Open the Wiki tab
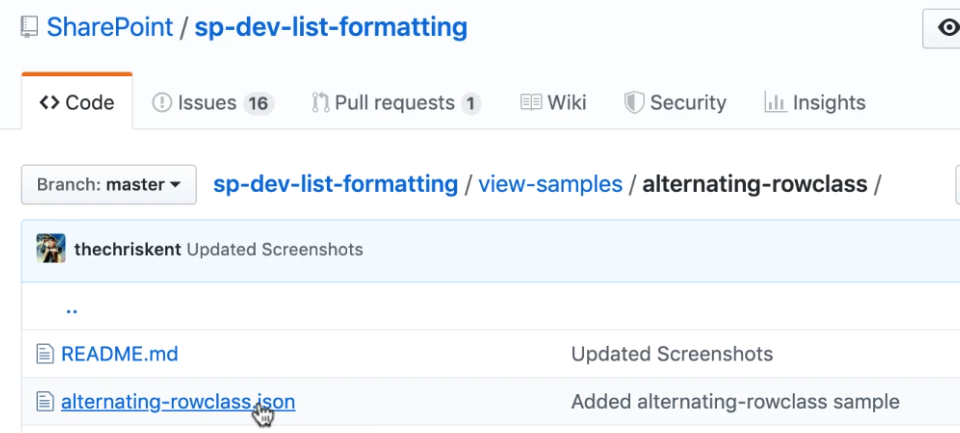This screenshot has height=433, width=960. pyautogui.click(x=553, y=102)
